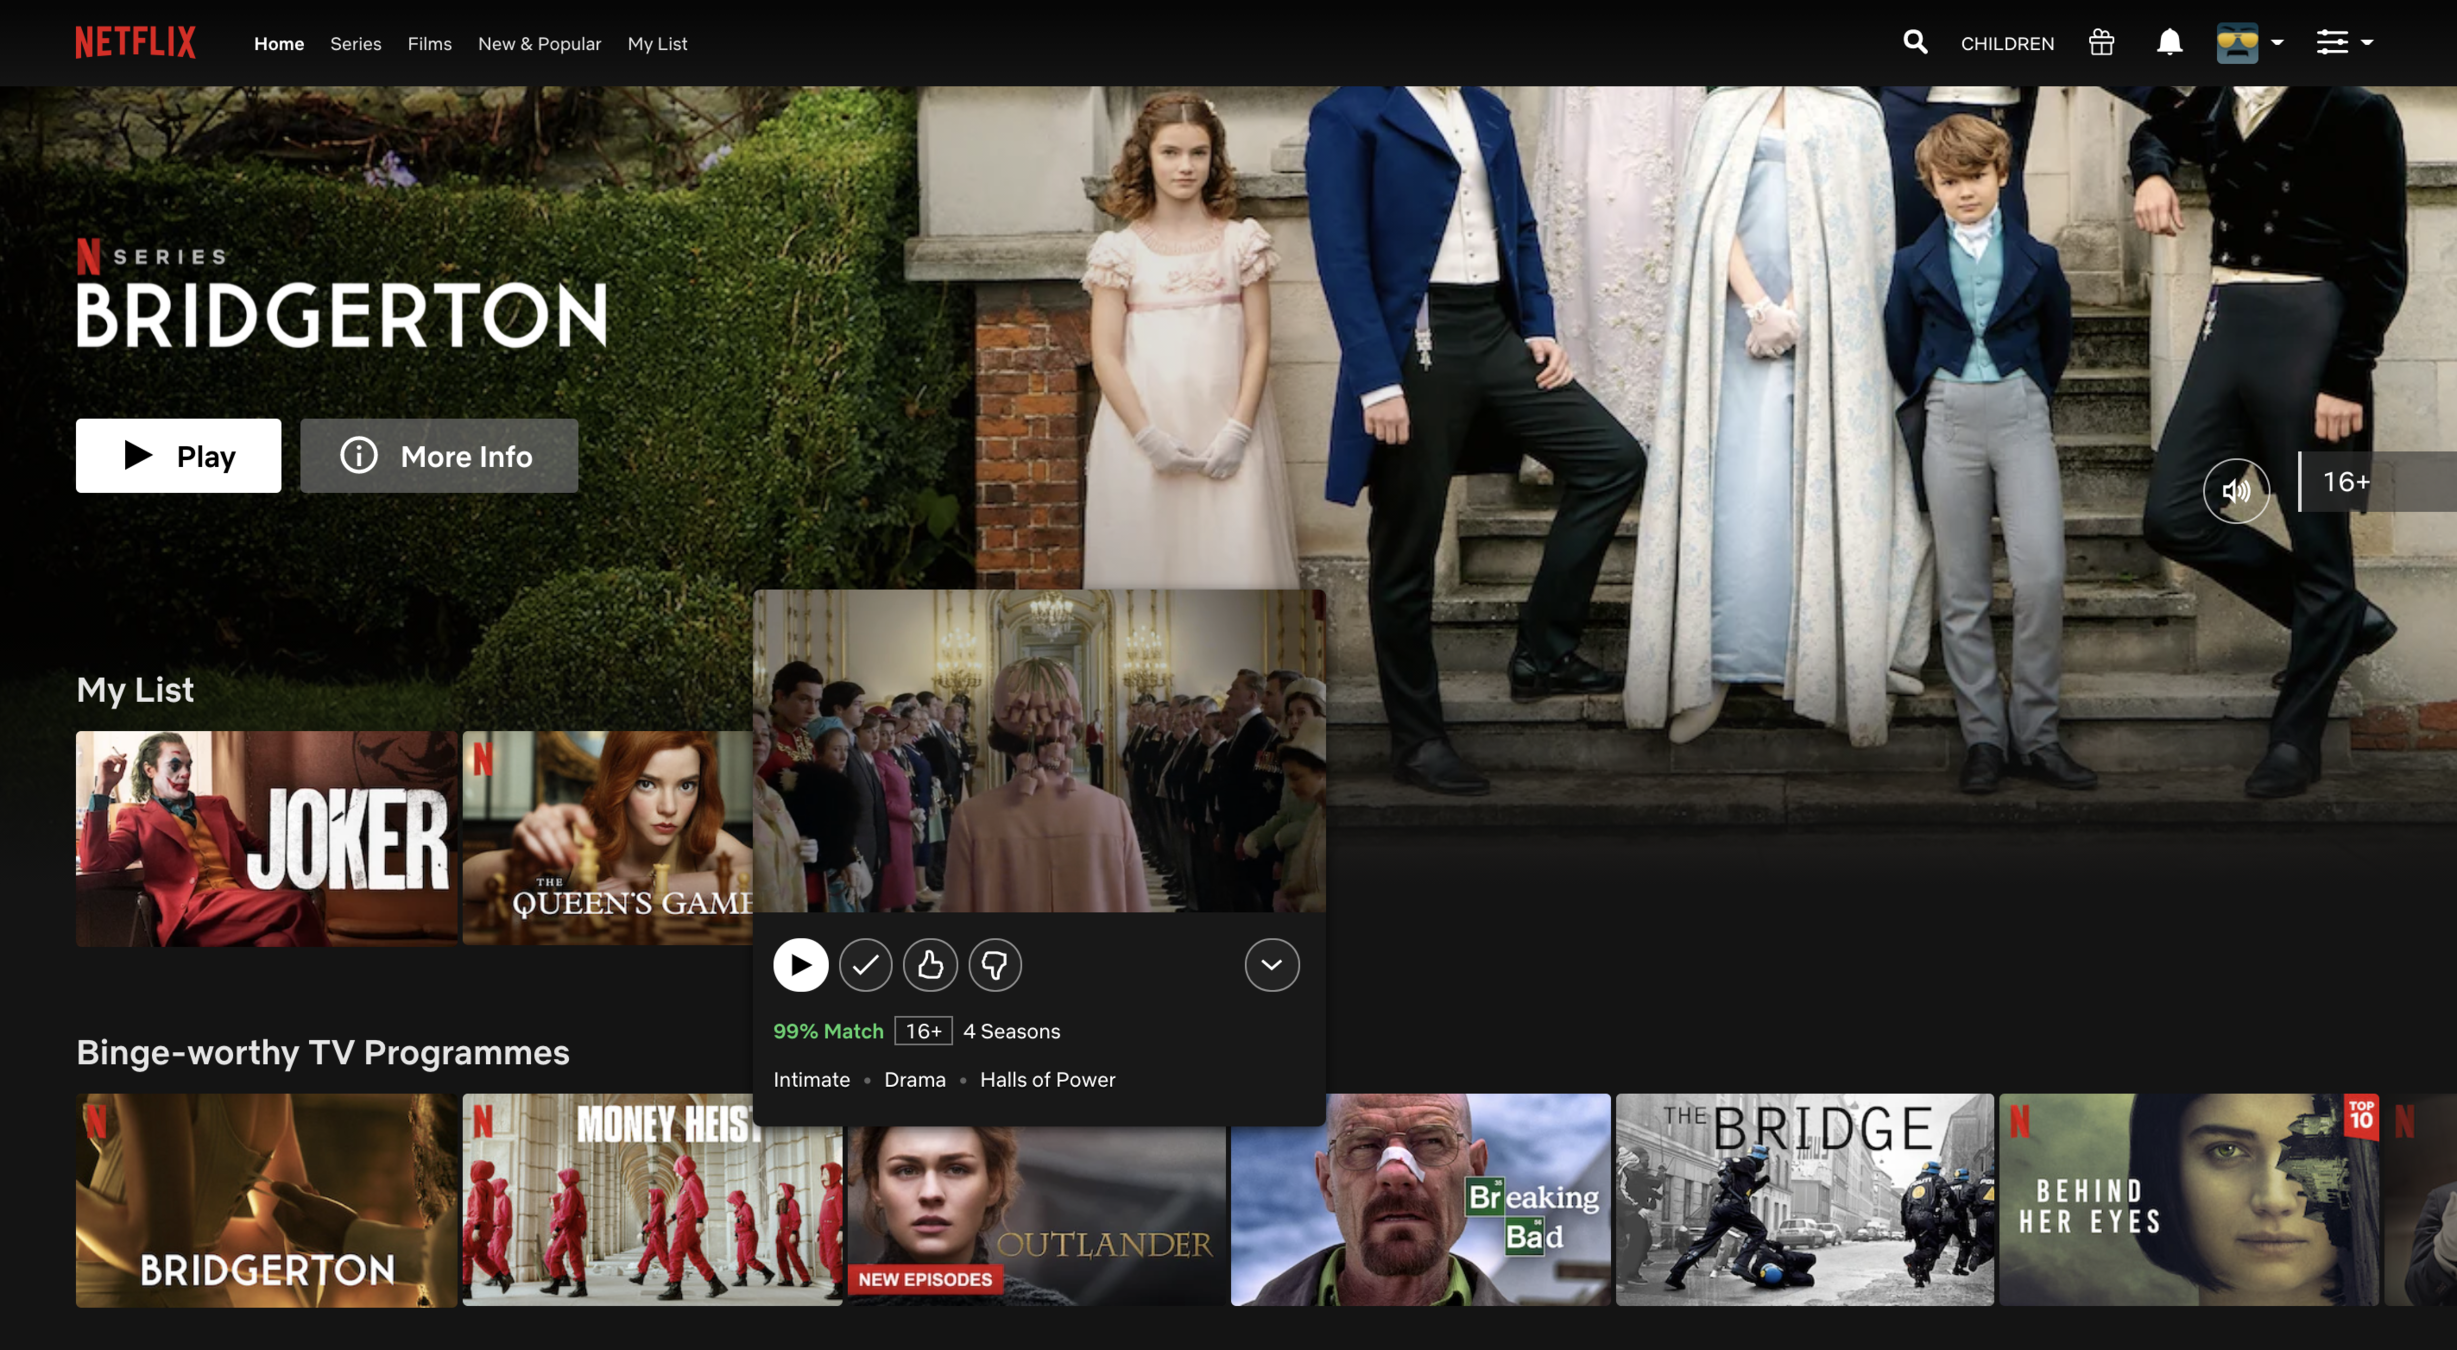
Task: Toggle My List checkmark on preview card
Action: [865, 965]
